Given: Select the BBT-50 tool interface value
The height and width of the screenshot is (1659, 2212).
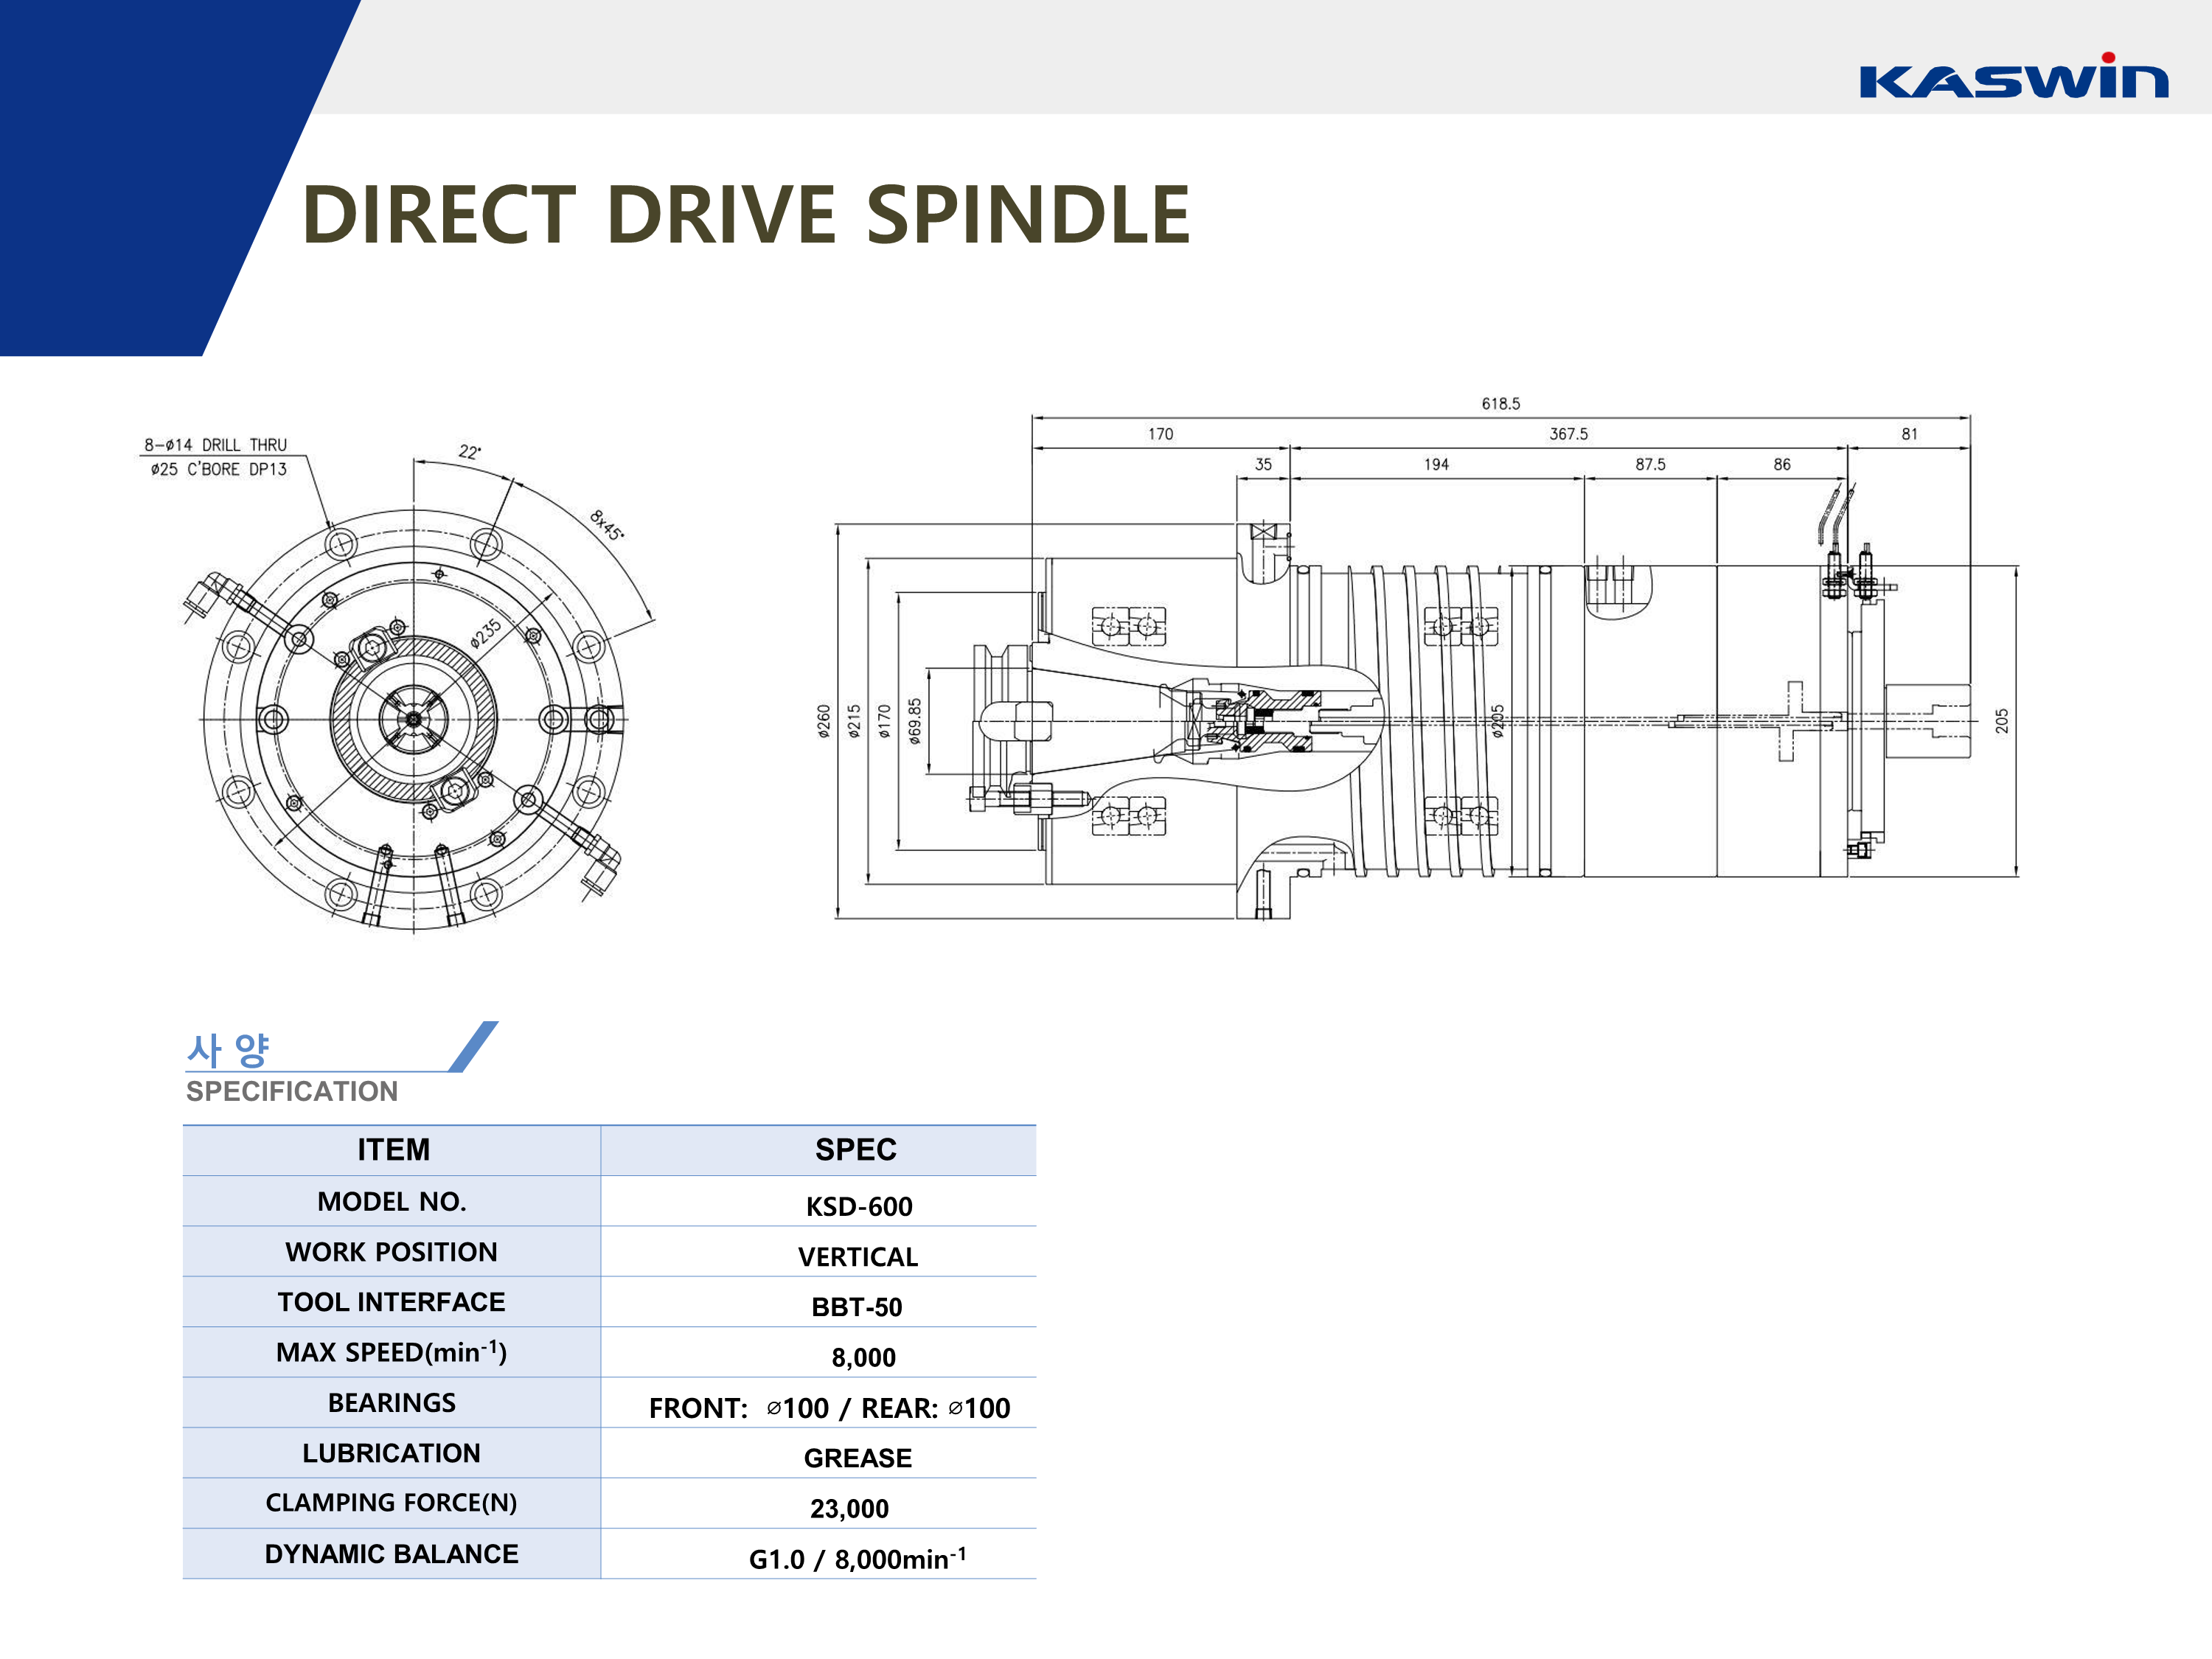Looking at the screenshot, I should tap(856, 1307).
